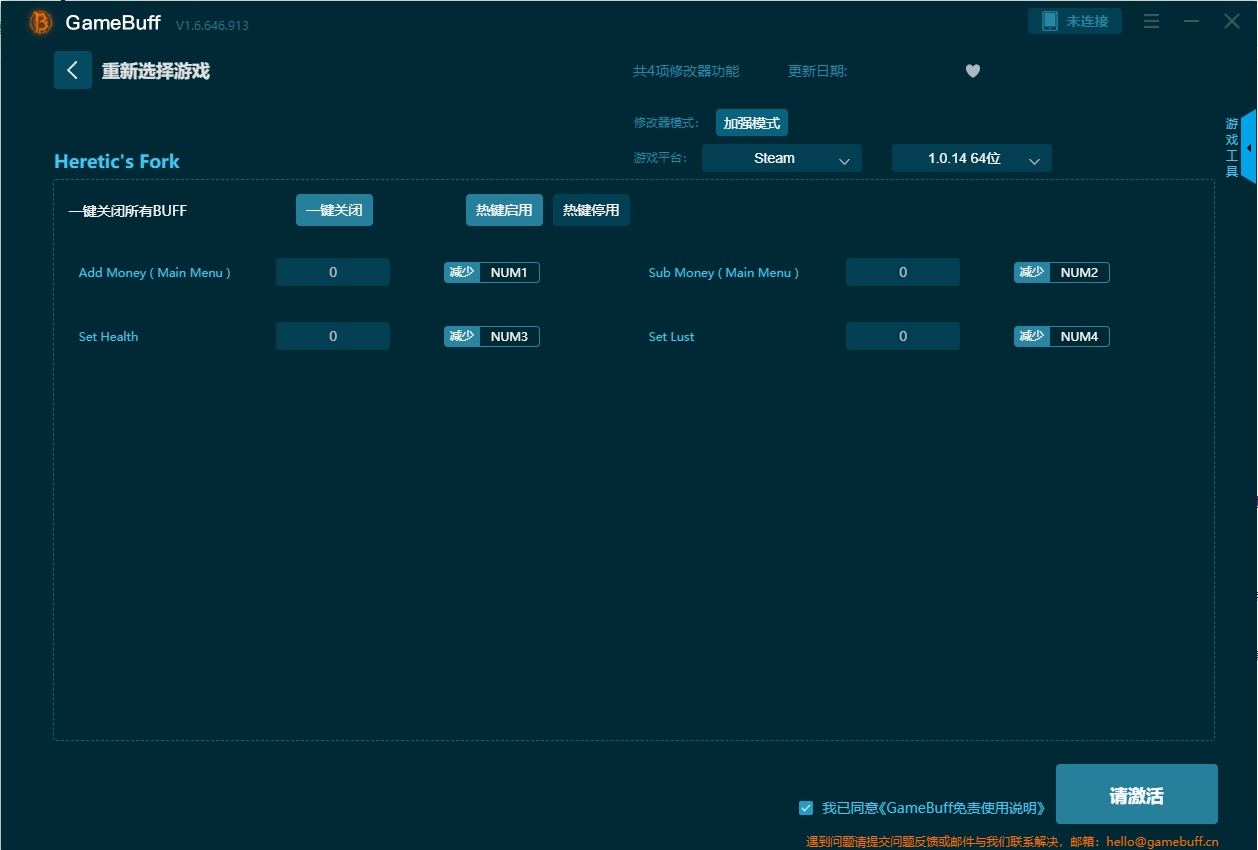Screen dimensions: 1258x850
Task: Click the NUM3 hotkey box
Action: coord(509,336)
